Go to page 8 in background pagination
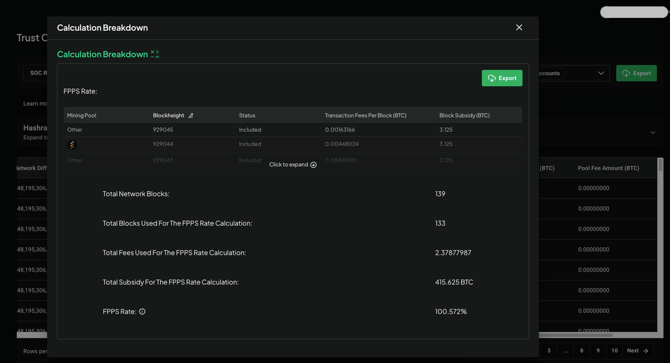This screenshot has height=363, width=670. (x=581, y=351)
